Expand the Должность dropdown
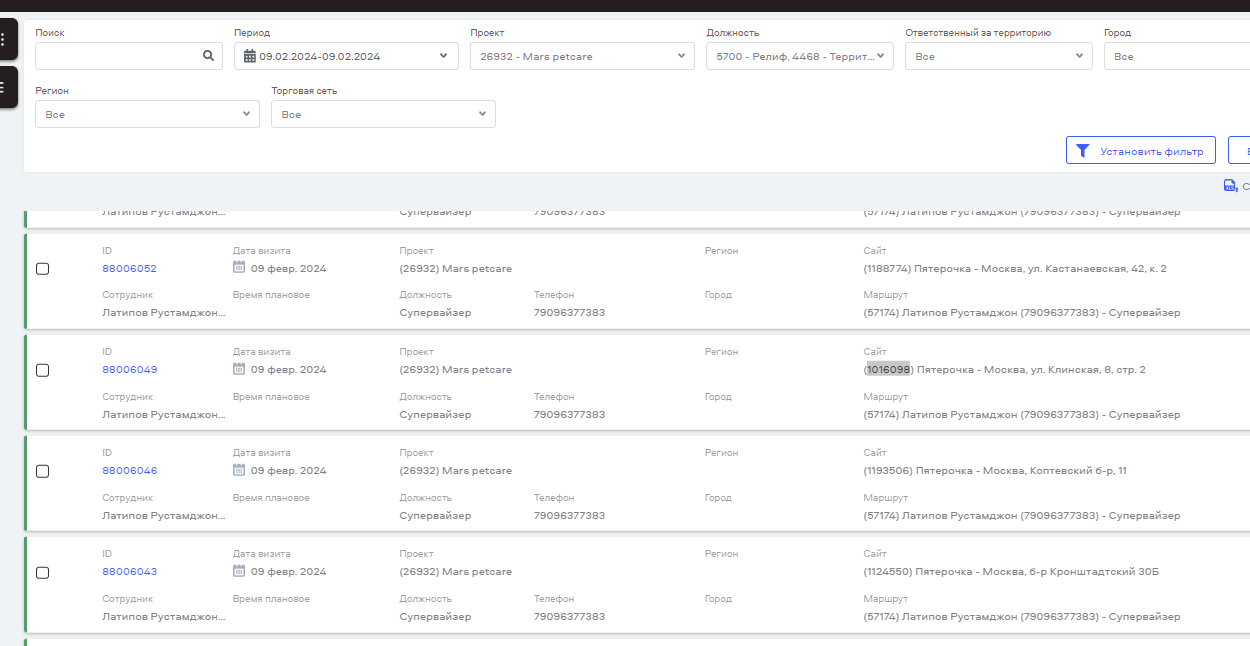The image size is (1250, 646). pos(800,56)
